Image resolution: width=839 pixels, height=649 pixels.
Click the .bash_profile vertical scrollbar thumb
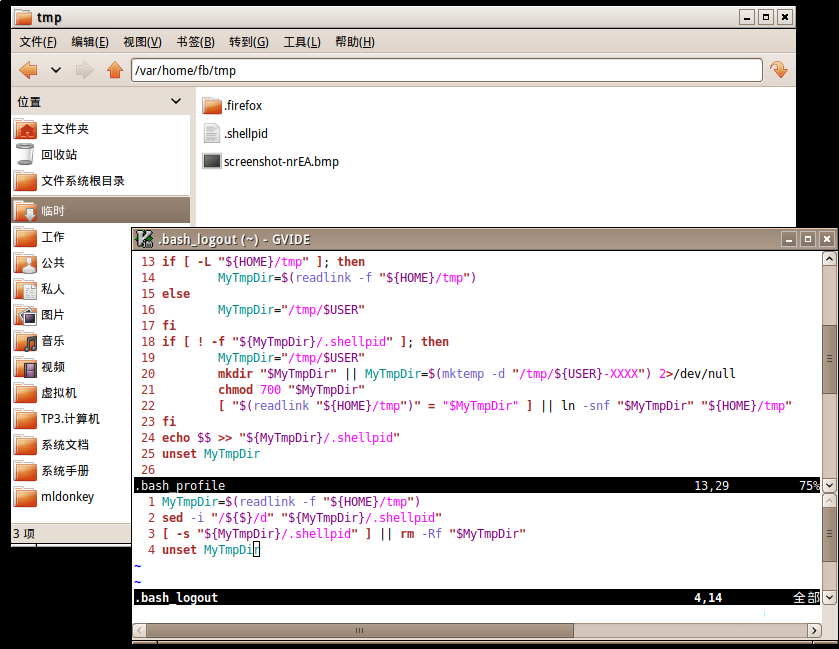829,358
